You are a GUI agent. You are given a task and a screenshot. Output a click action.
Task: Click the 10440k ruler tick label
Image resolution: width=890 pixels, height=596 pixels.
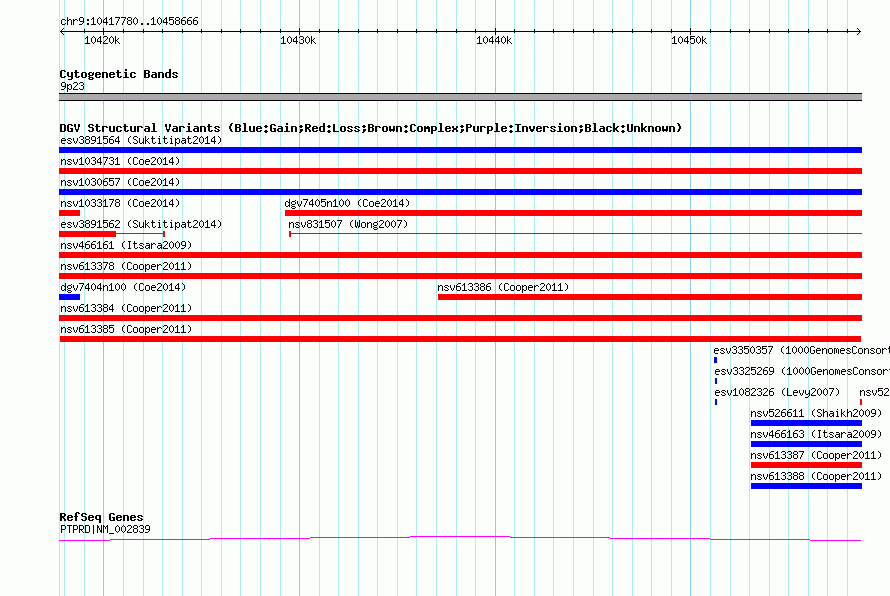pyautogui.click(x=494, y=40)
